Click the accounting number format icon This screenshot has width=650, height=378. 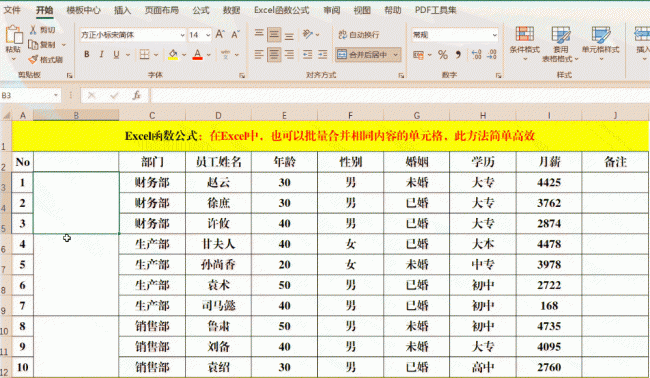click(419, 55)
